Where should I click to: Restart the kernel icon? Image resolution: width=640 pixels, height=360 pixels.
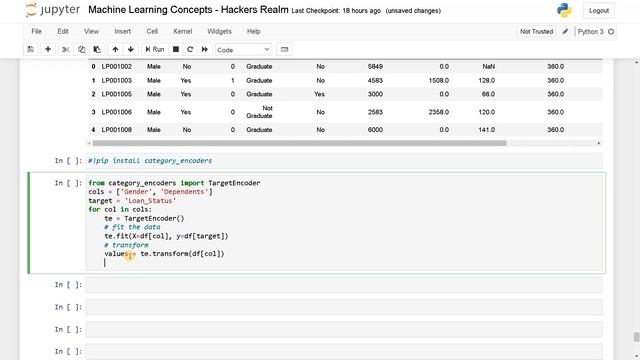coord(190,49)
